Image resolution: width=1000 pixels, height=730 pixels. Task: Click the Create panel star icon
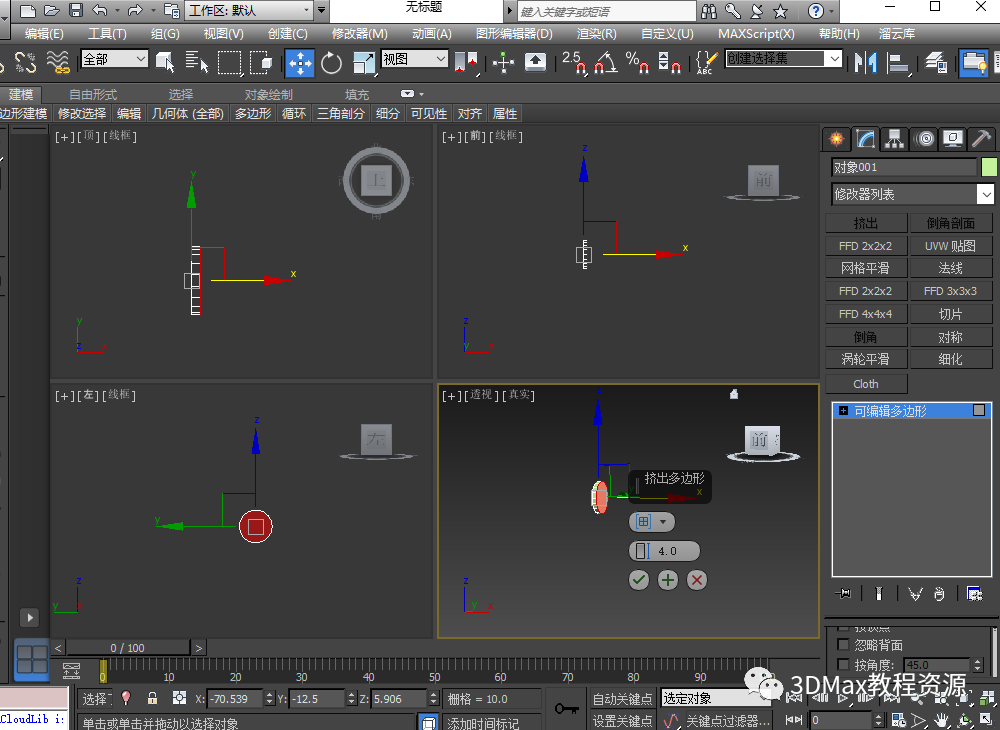coord(836,139)
